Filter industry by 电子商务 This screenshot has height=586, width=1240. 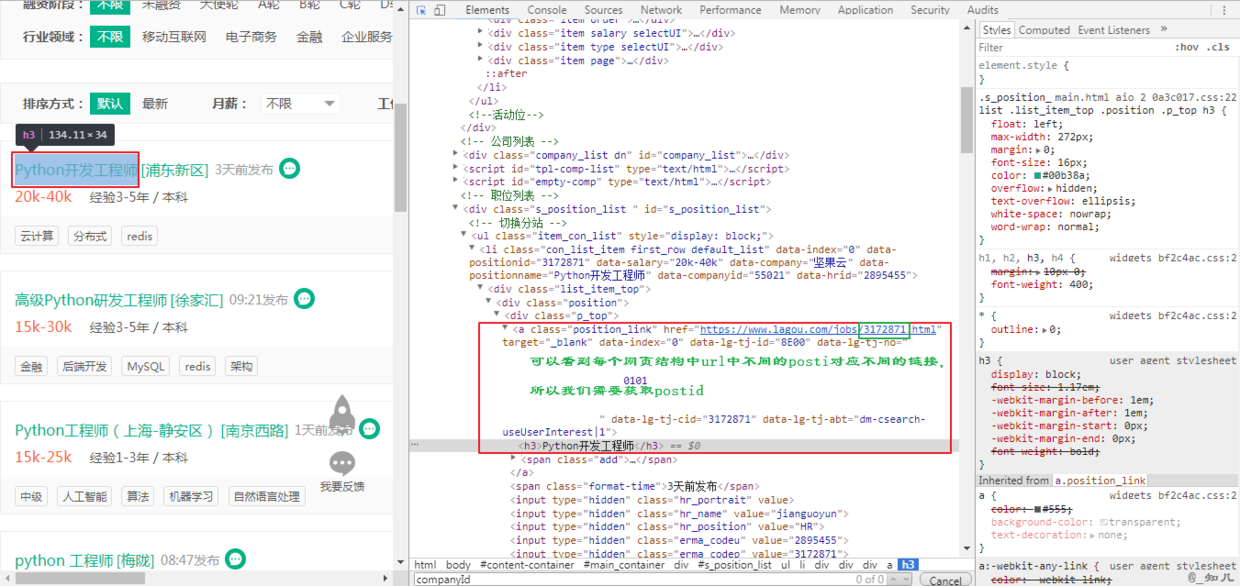pos(251,37)
